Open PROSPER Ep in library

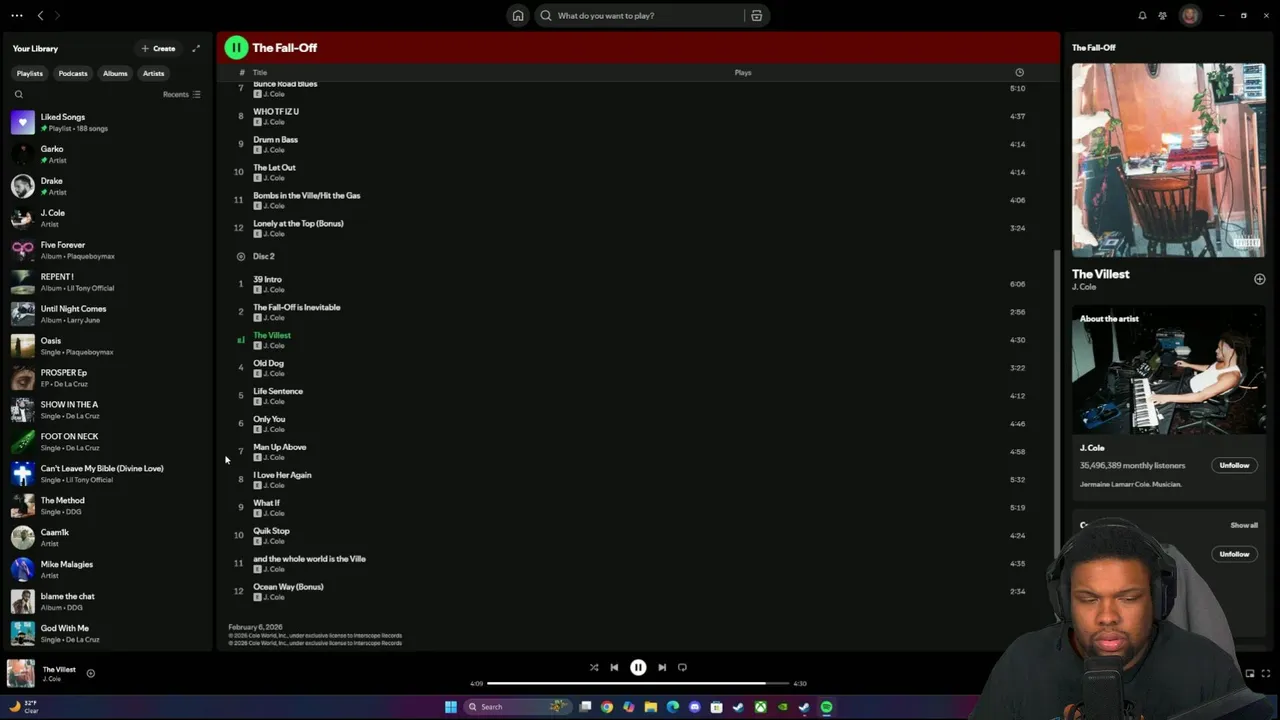coord(107,378)
